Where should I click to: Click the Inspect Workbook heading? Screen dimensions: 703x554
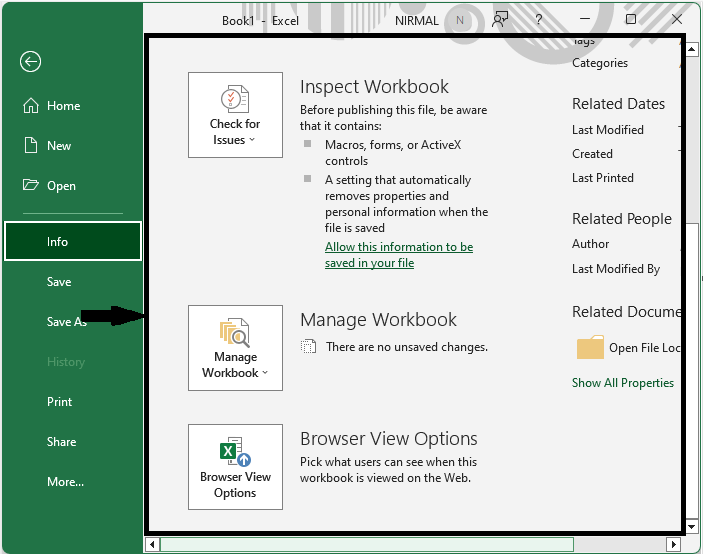pyautogui.click(x=374, y=87)
